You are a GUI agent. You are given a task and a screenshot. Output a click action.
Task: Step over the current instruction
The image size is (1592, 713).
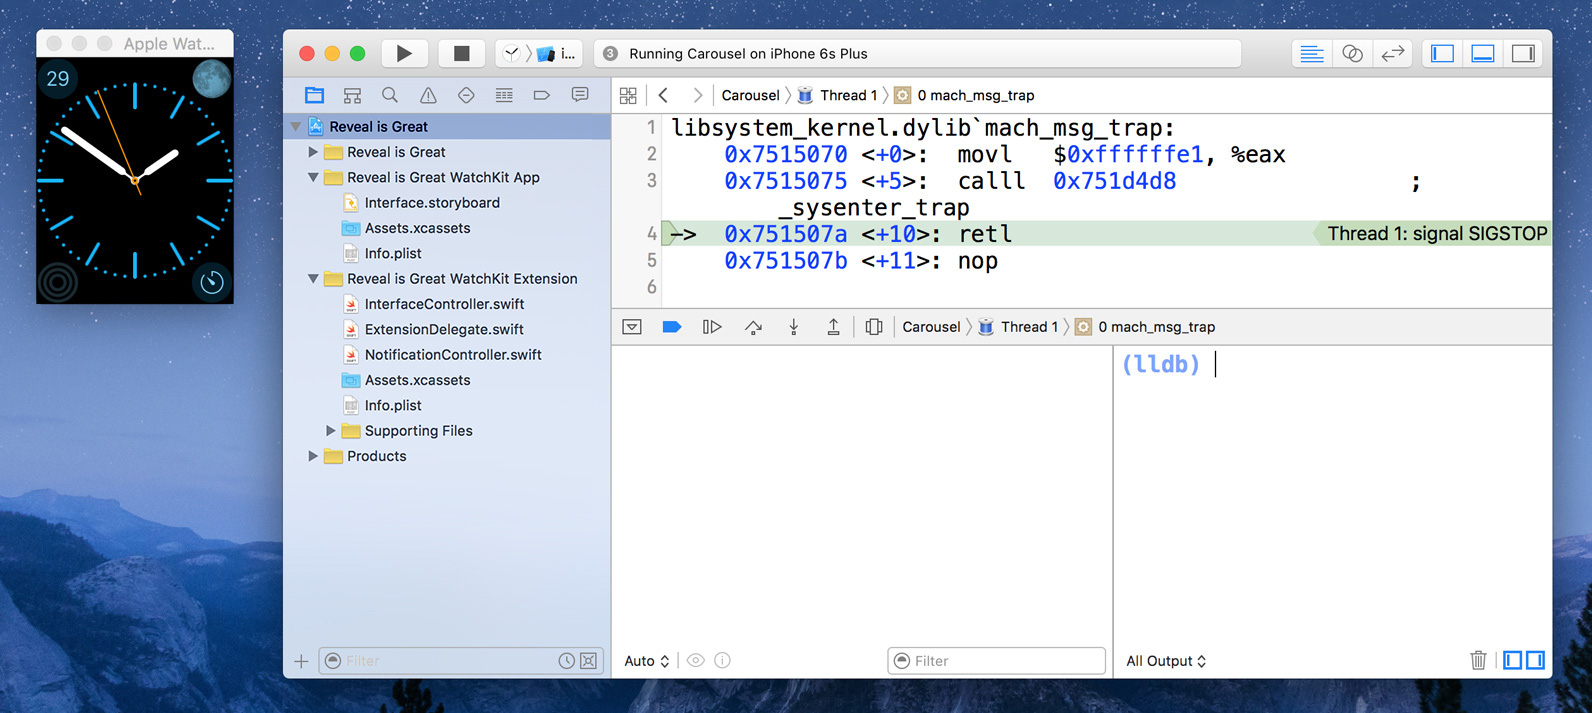[753, 327]
